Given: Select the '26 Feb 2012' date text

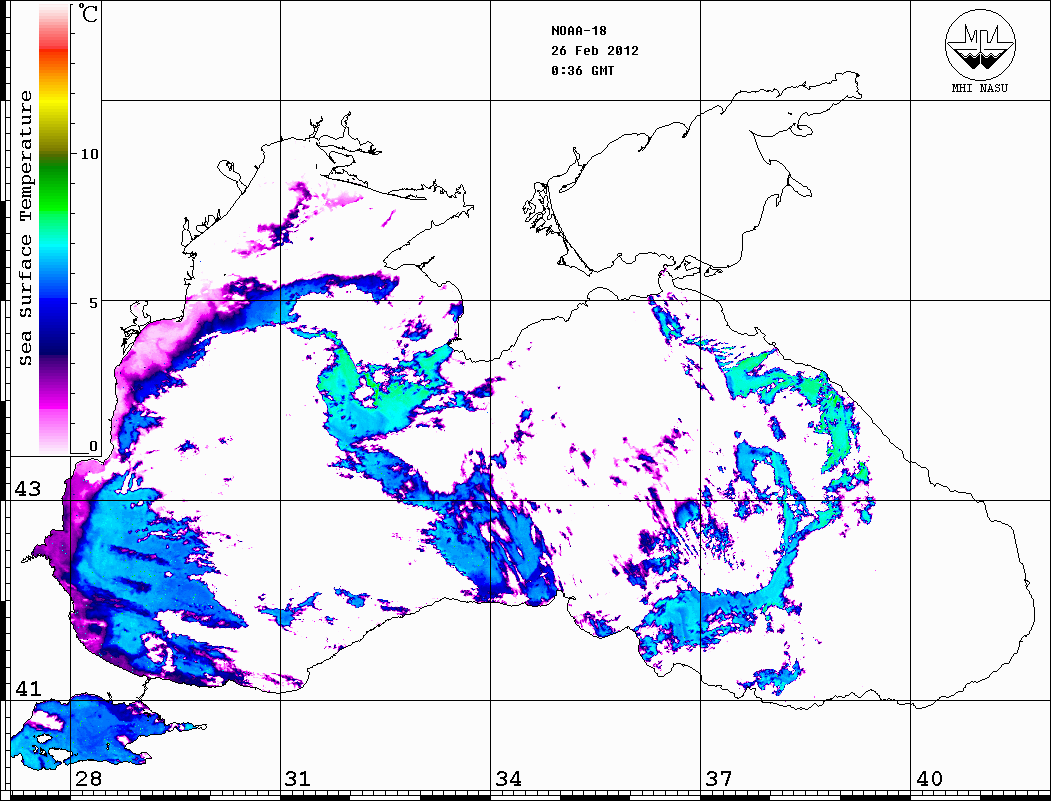Looking at the screenshot, I should point(595,51).
